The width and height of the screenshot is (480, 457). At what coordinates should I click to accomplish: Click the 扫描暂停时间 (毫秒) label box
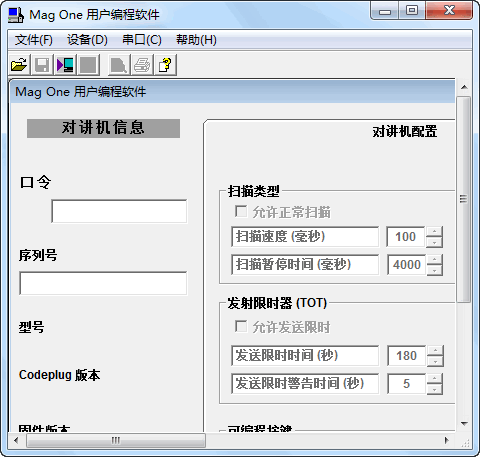305,265
